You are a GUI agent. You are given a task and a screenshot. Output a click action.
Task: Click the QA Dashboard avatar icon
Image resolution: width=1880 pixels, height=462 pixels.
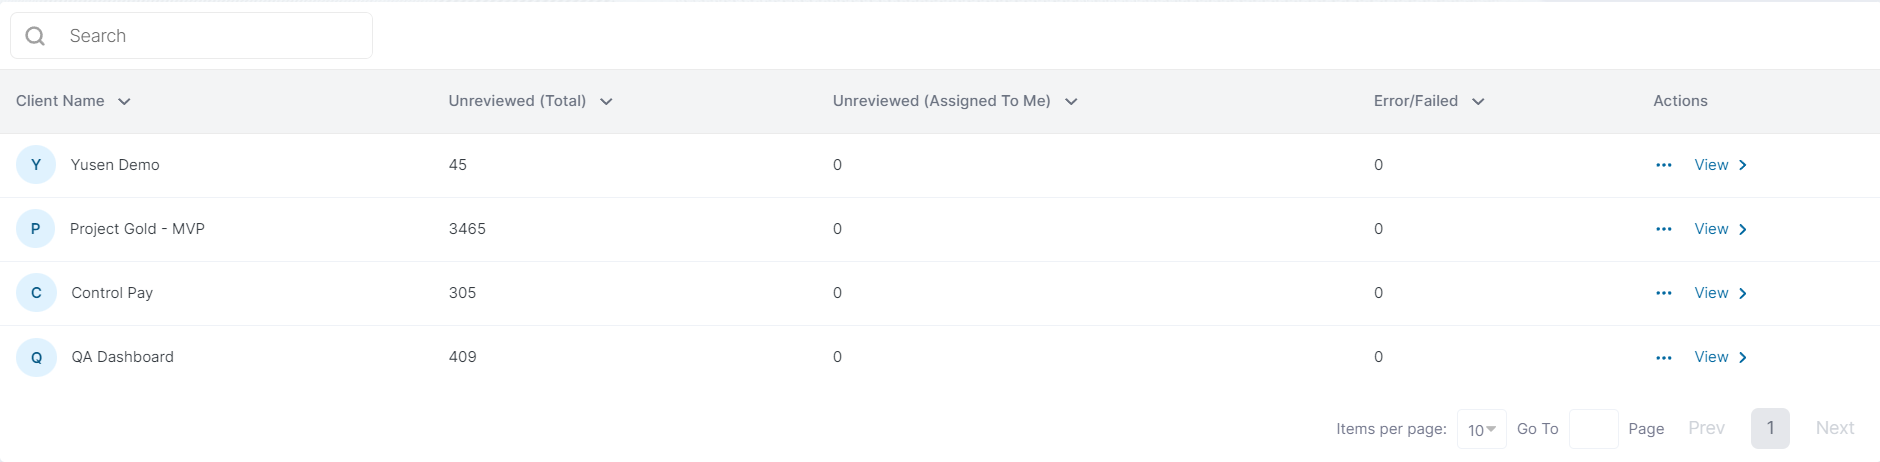point(36,357)
